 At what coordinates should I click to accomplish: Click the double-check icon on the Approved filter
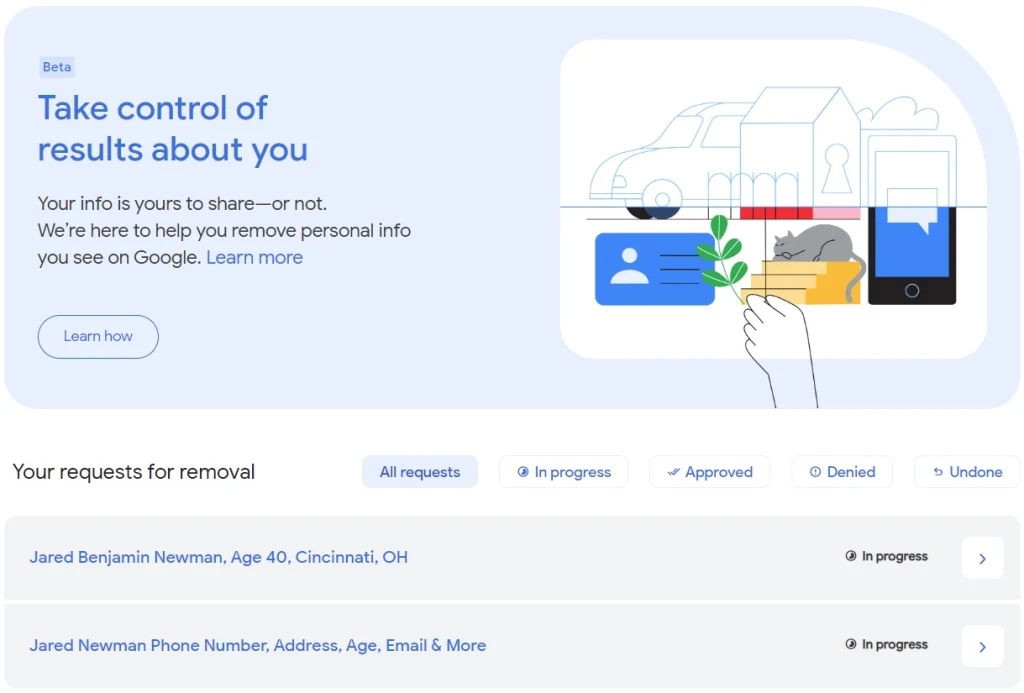point(673,472)
